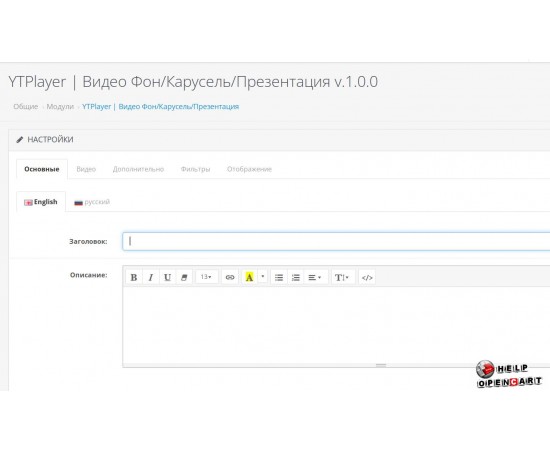550x450 pixels.
Task: Toggle italic formatting in description editor
Action: tap(150, 277)
